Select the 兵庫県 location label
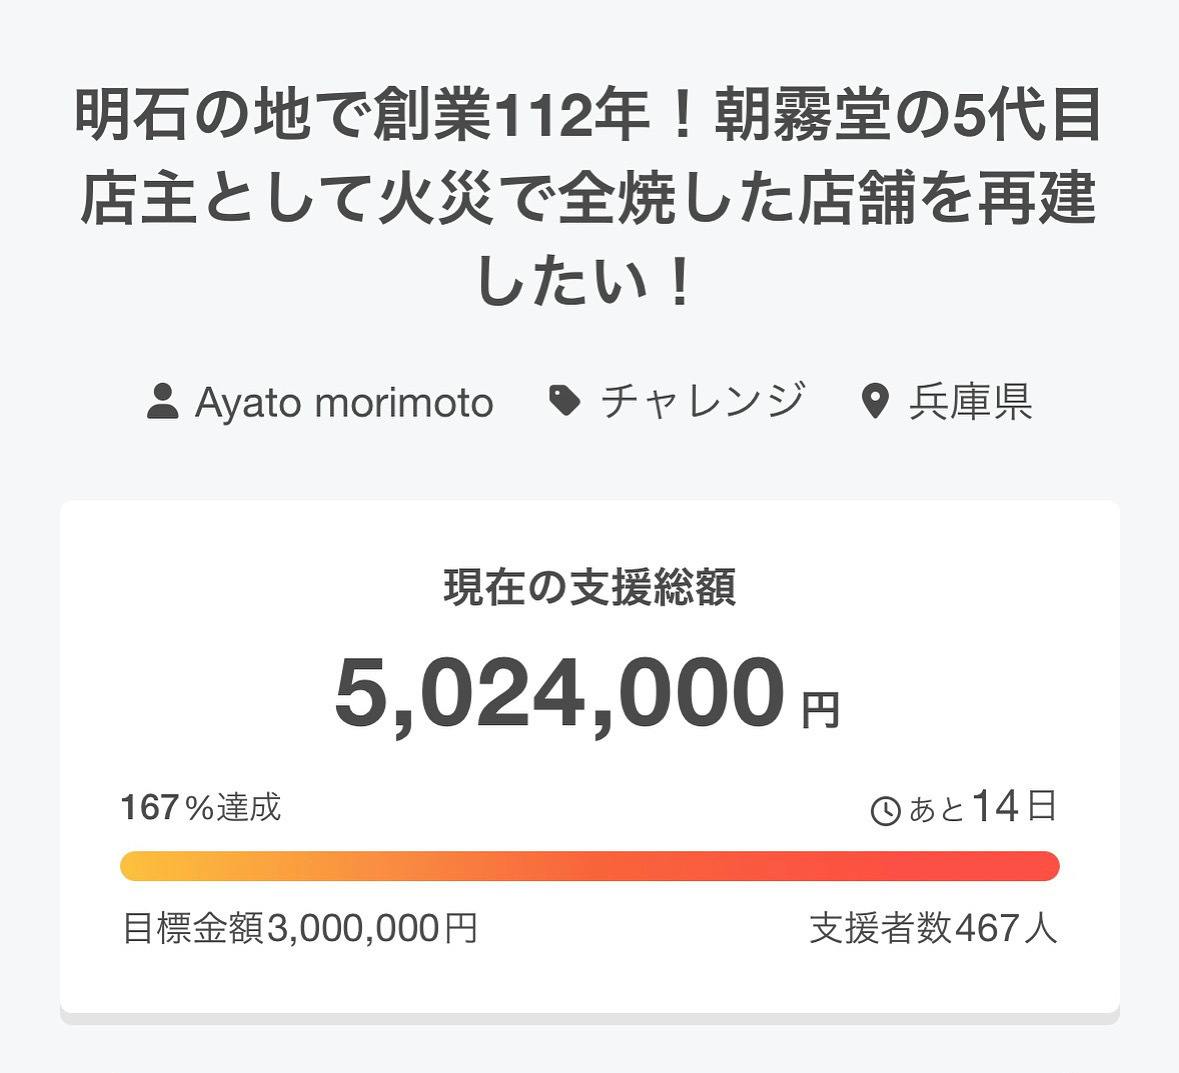This screenshot has height=1073, width=1179. tap(970, 402)
